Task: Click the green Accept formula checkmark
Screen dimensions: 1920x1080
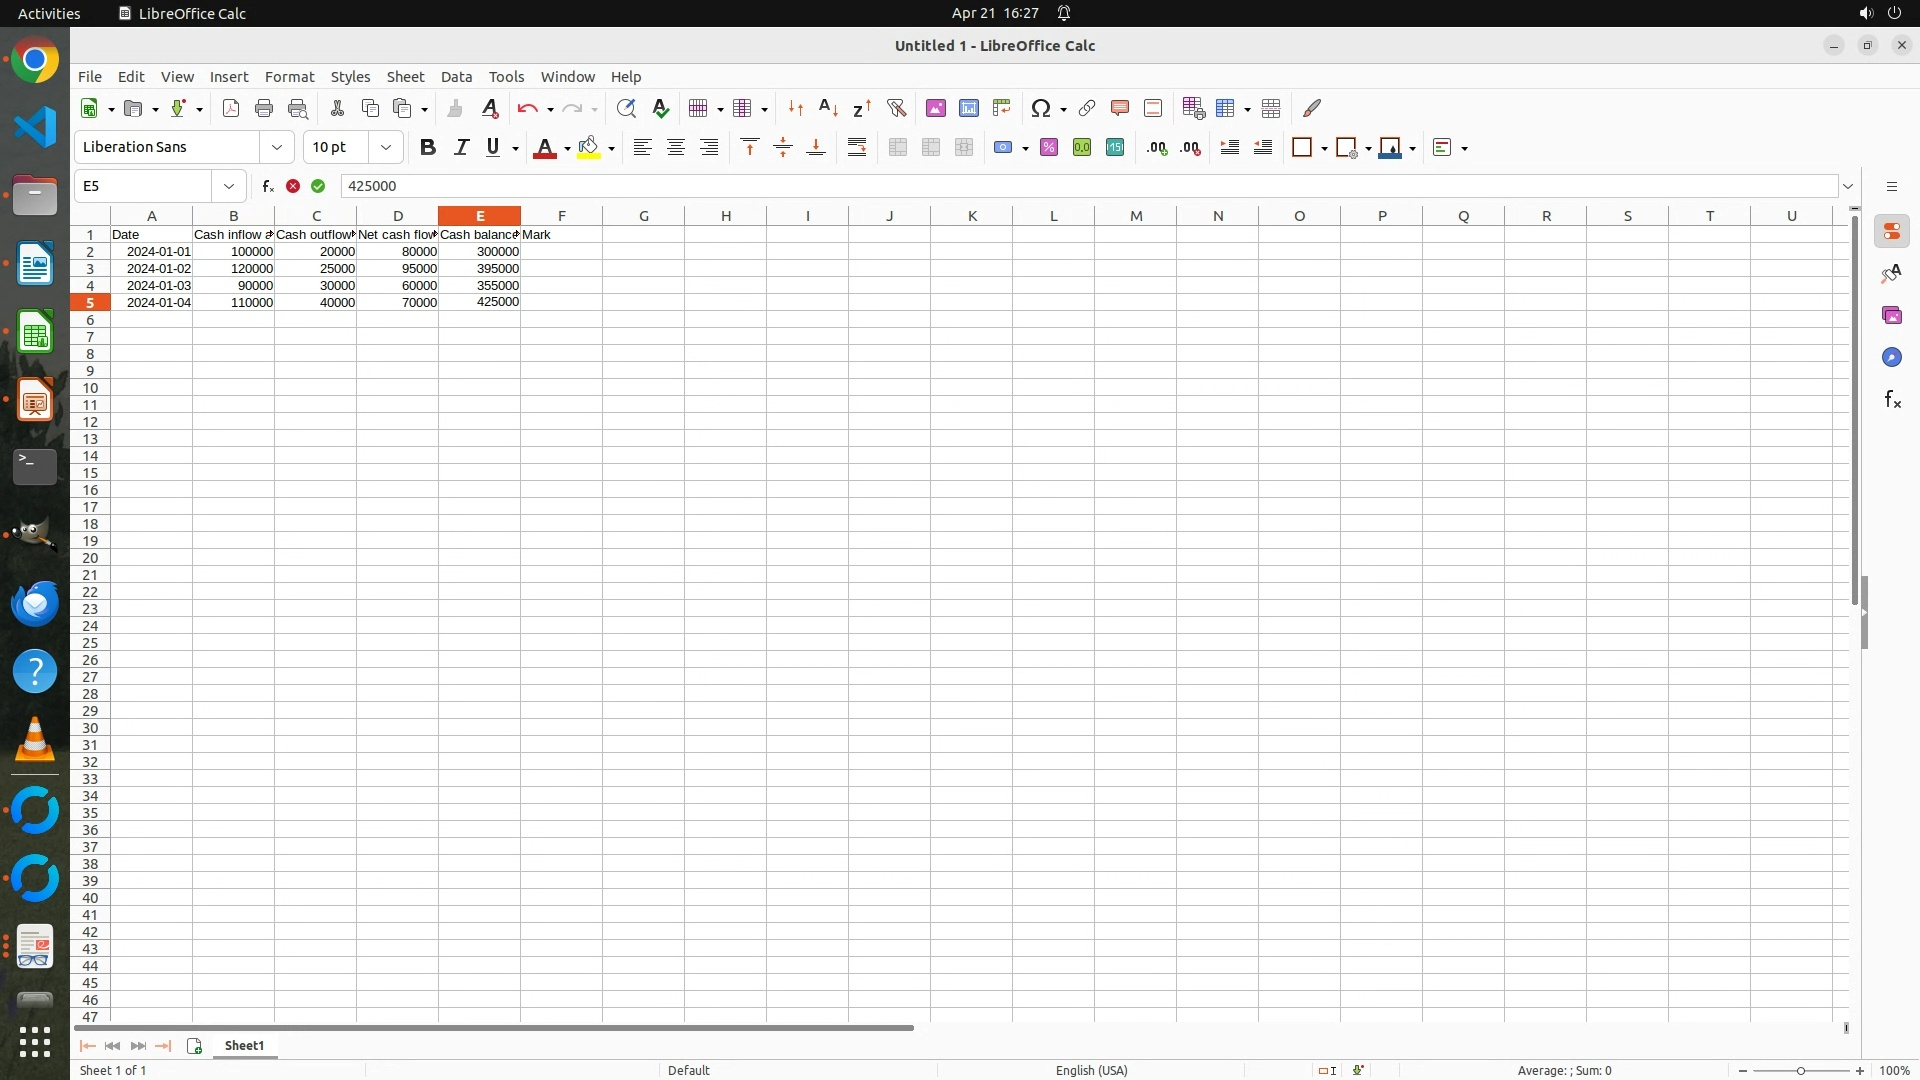Action: pyautogui.click(x=318, y=186)
